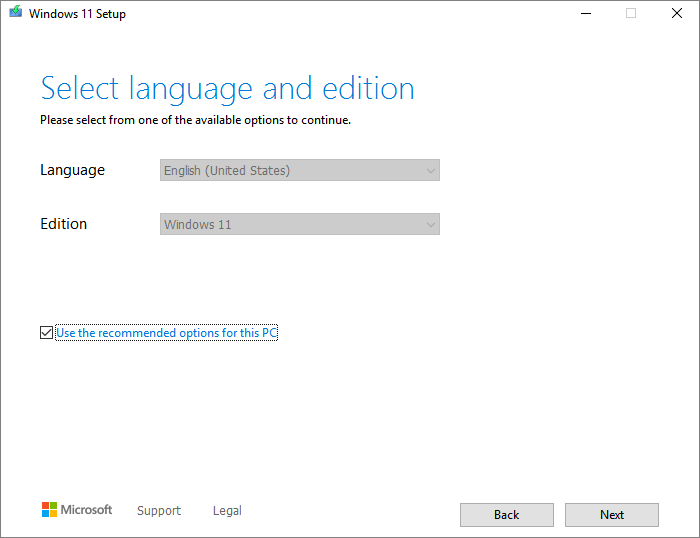Click the Next button
This screenshot has width=700, height=538.
pyautogui.click(x=612, y=515)
